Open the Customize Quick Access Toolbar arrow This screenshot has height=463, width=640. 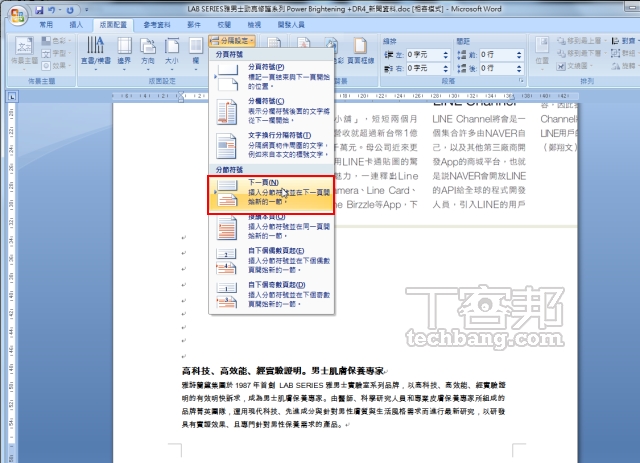tap(87, 10)
